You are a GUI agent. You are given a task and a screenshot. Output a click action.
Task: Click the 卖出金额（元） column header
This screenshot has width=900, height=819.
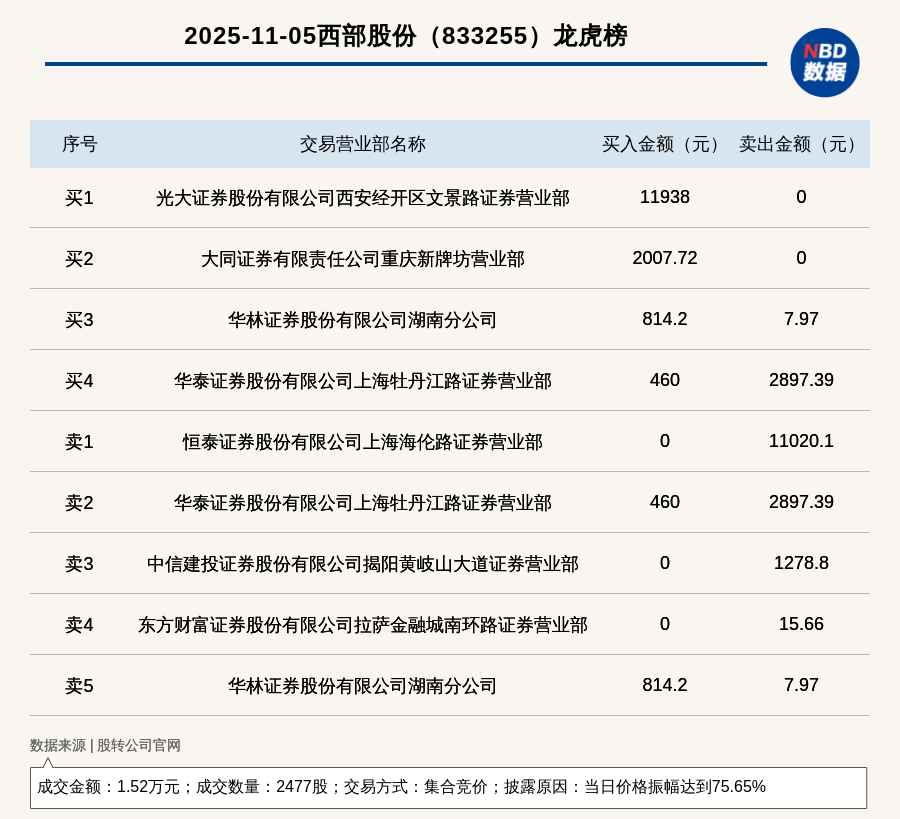pos(801,144)
